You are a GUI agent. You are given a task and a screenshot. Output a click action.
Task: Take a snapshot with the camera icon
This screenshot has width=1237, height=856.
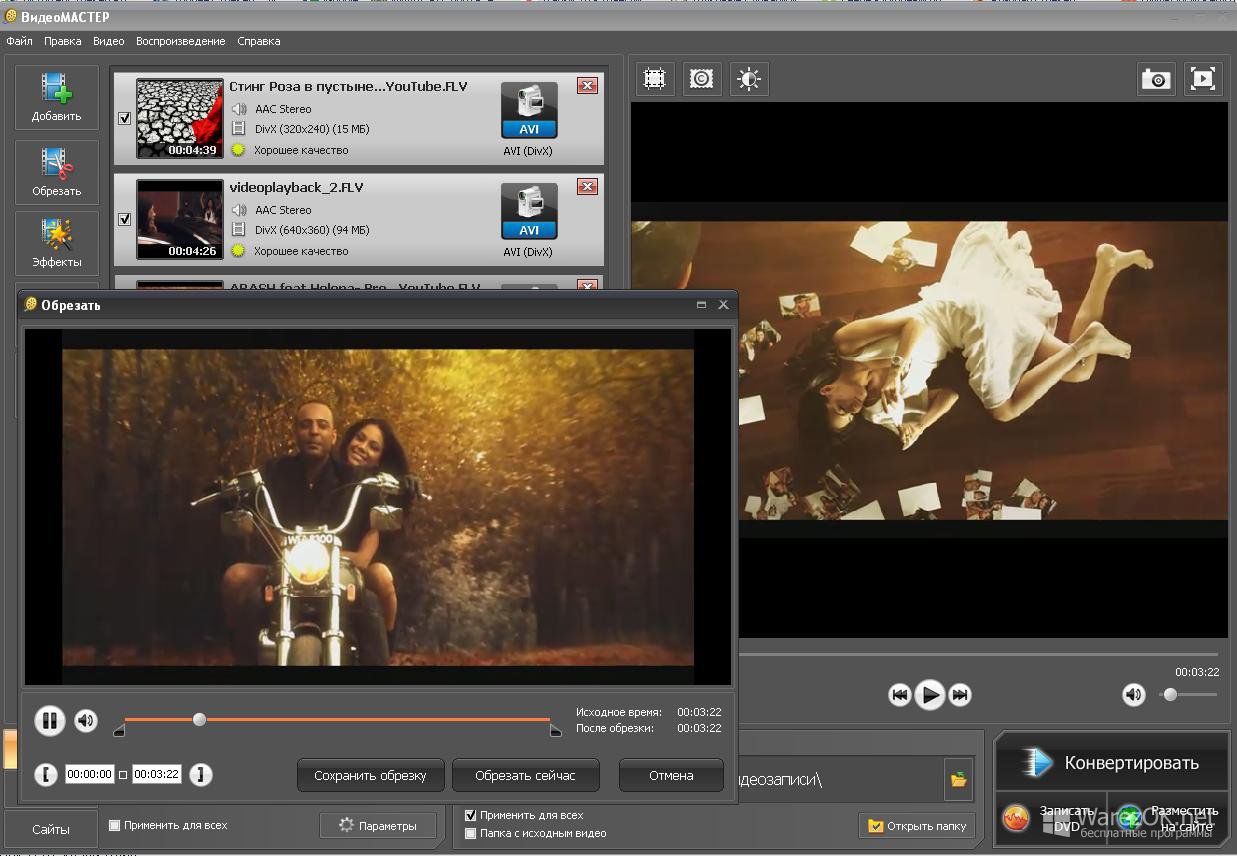(x=1157, y=79)
